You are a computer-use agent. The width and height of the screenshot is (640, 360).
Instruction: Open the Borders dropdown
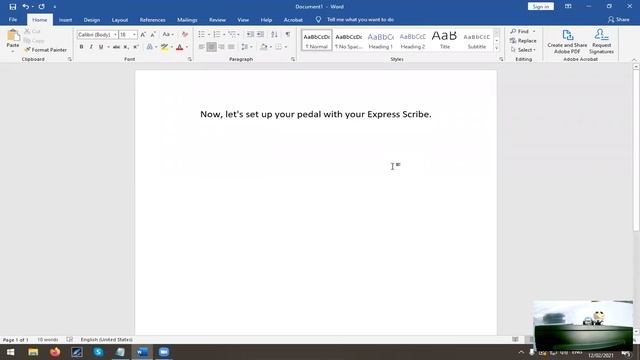point(286,47)
